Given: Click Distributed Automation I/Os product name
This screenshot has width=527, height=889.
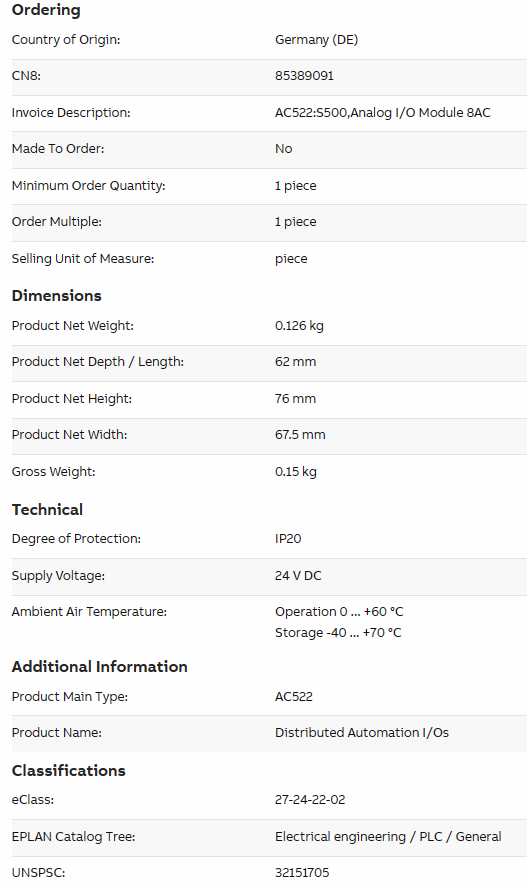Looking at the screenshot, I should tap(362, 733).
